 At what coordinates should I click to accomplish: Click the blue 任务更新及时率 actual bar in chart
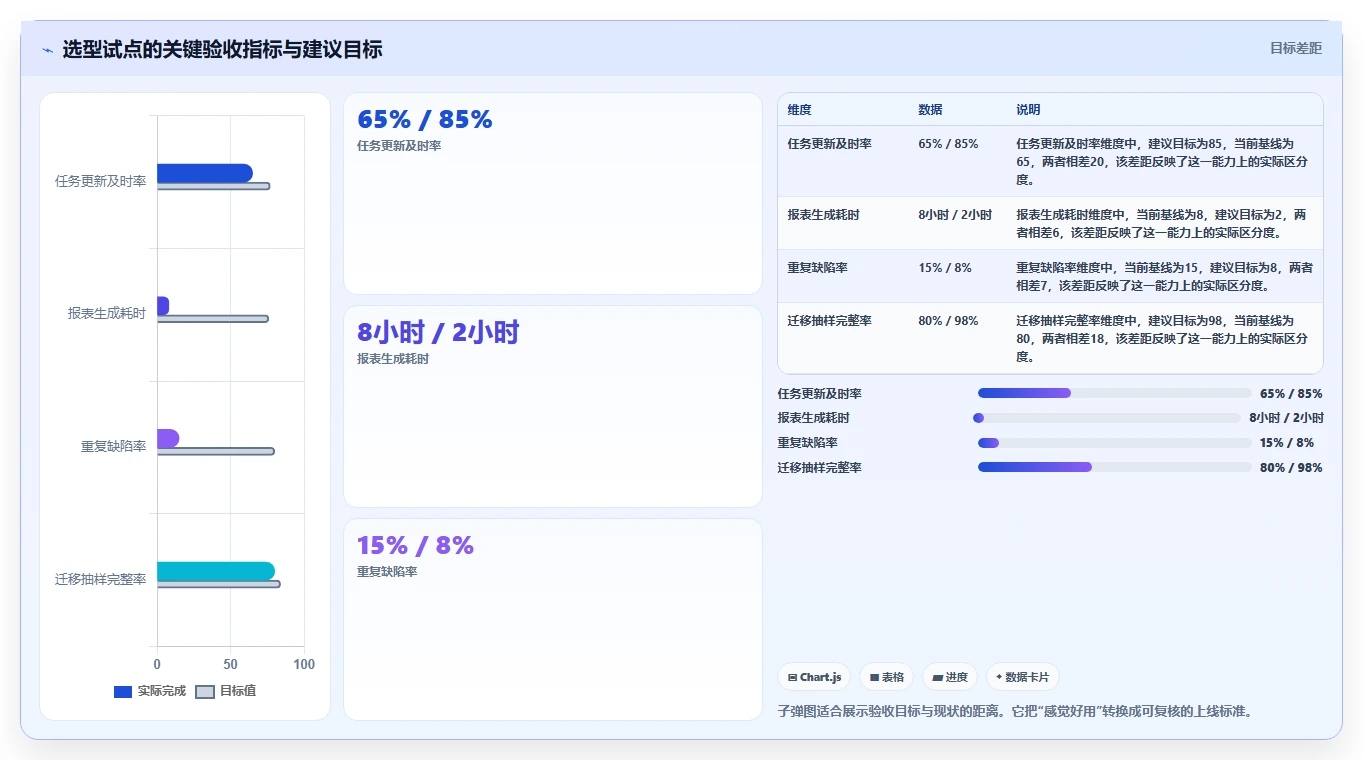[204, 173]
